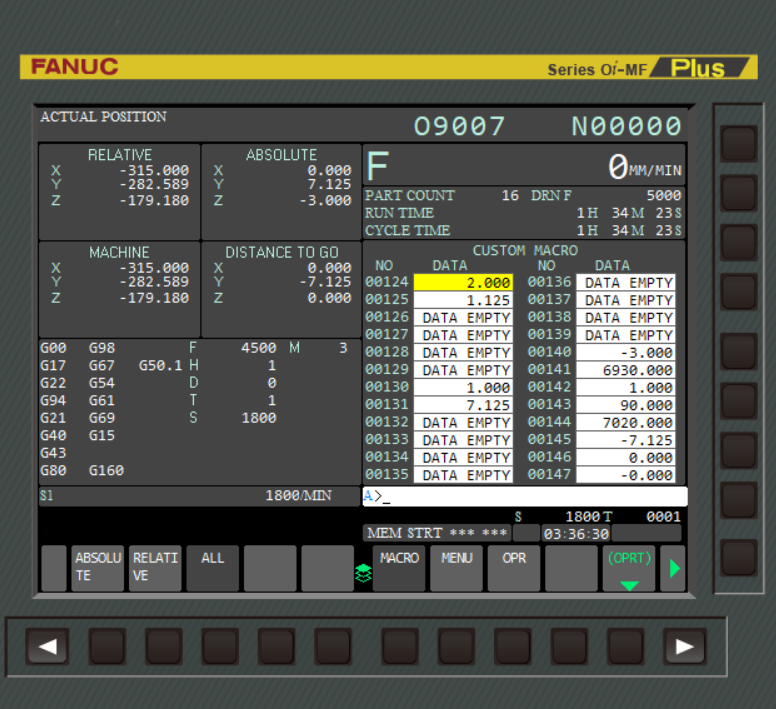Click the topmost vertical side key
The width and height of the screenshot is (776, 709).
(x=738, y=144)
